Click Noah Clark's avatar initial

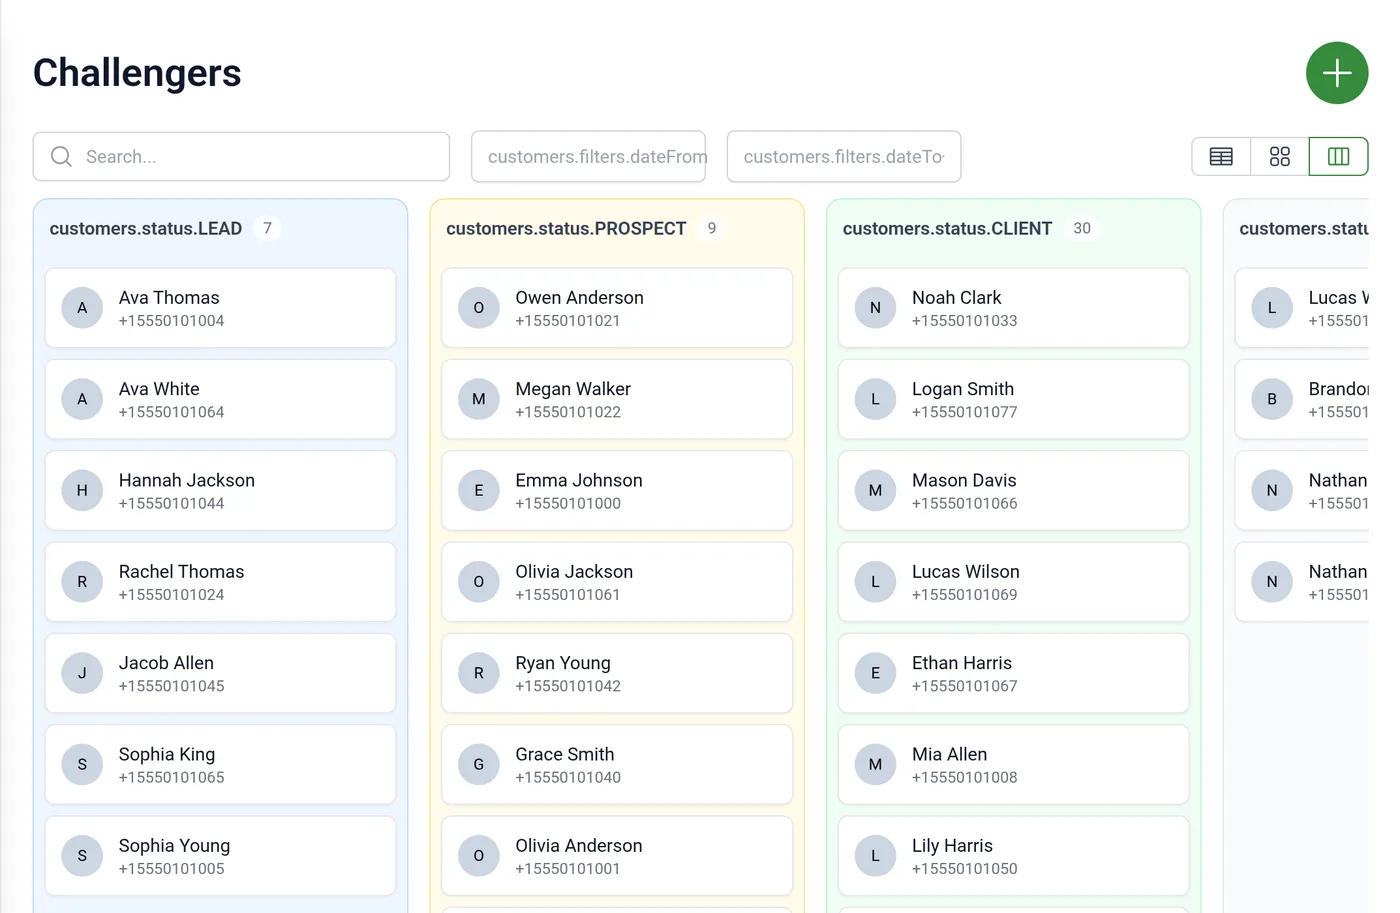click(875, 308)
